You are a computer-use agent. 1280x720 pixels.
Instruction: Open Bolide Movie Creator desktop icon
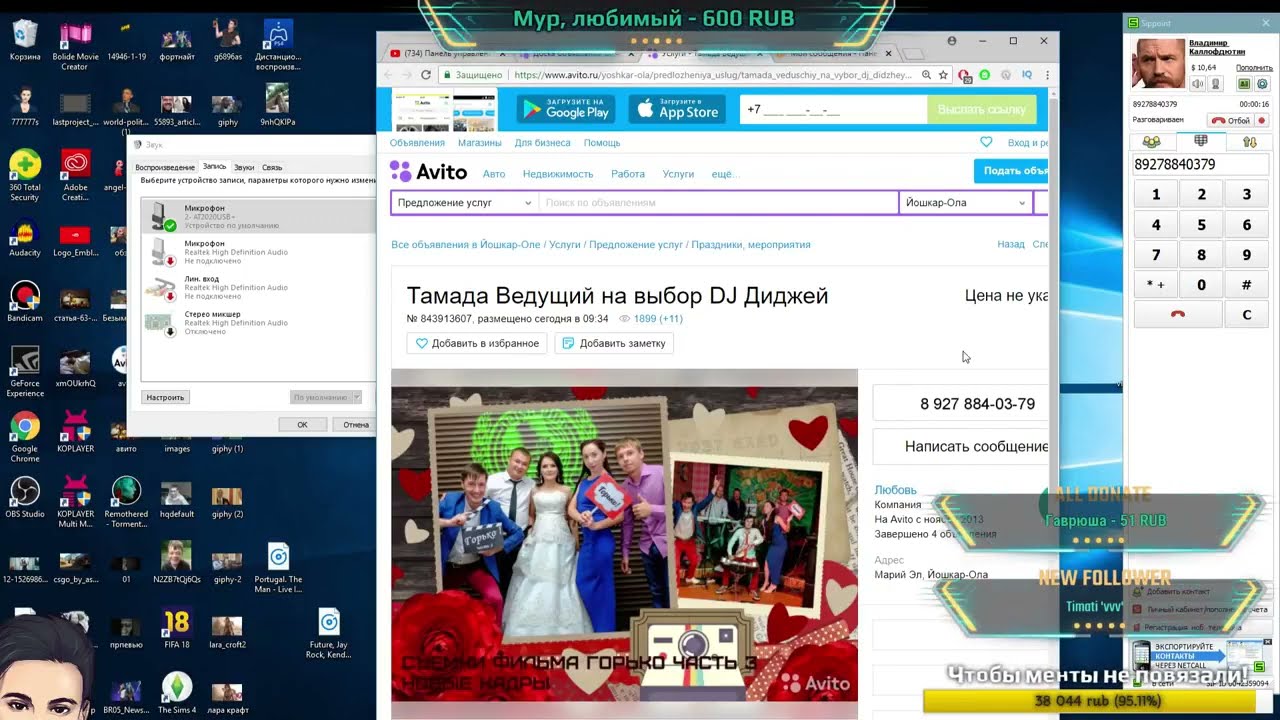coord(75,45)
